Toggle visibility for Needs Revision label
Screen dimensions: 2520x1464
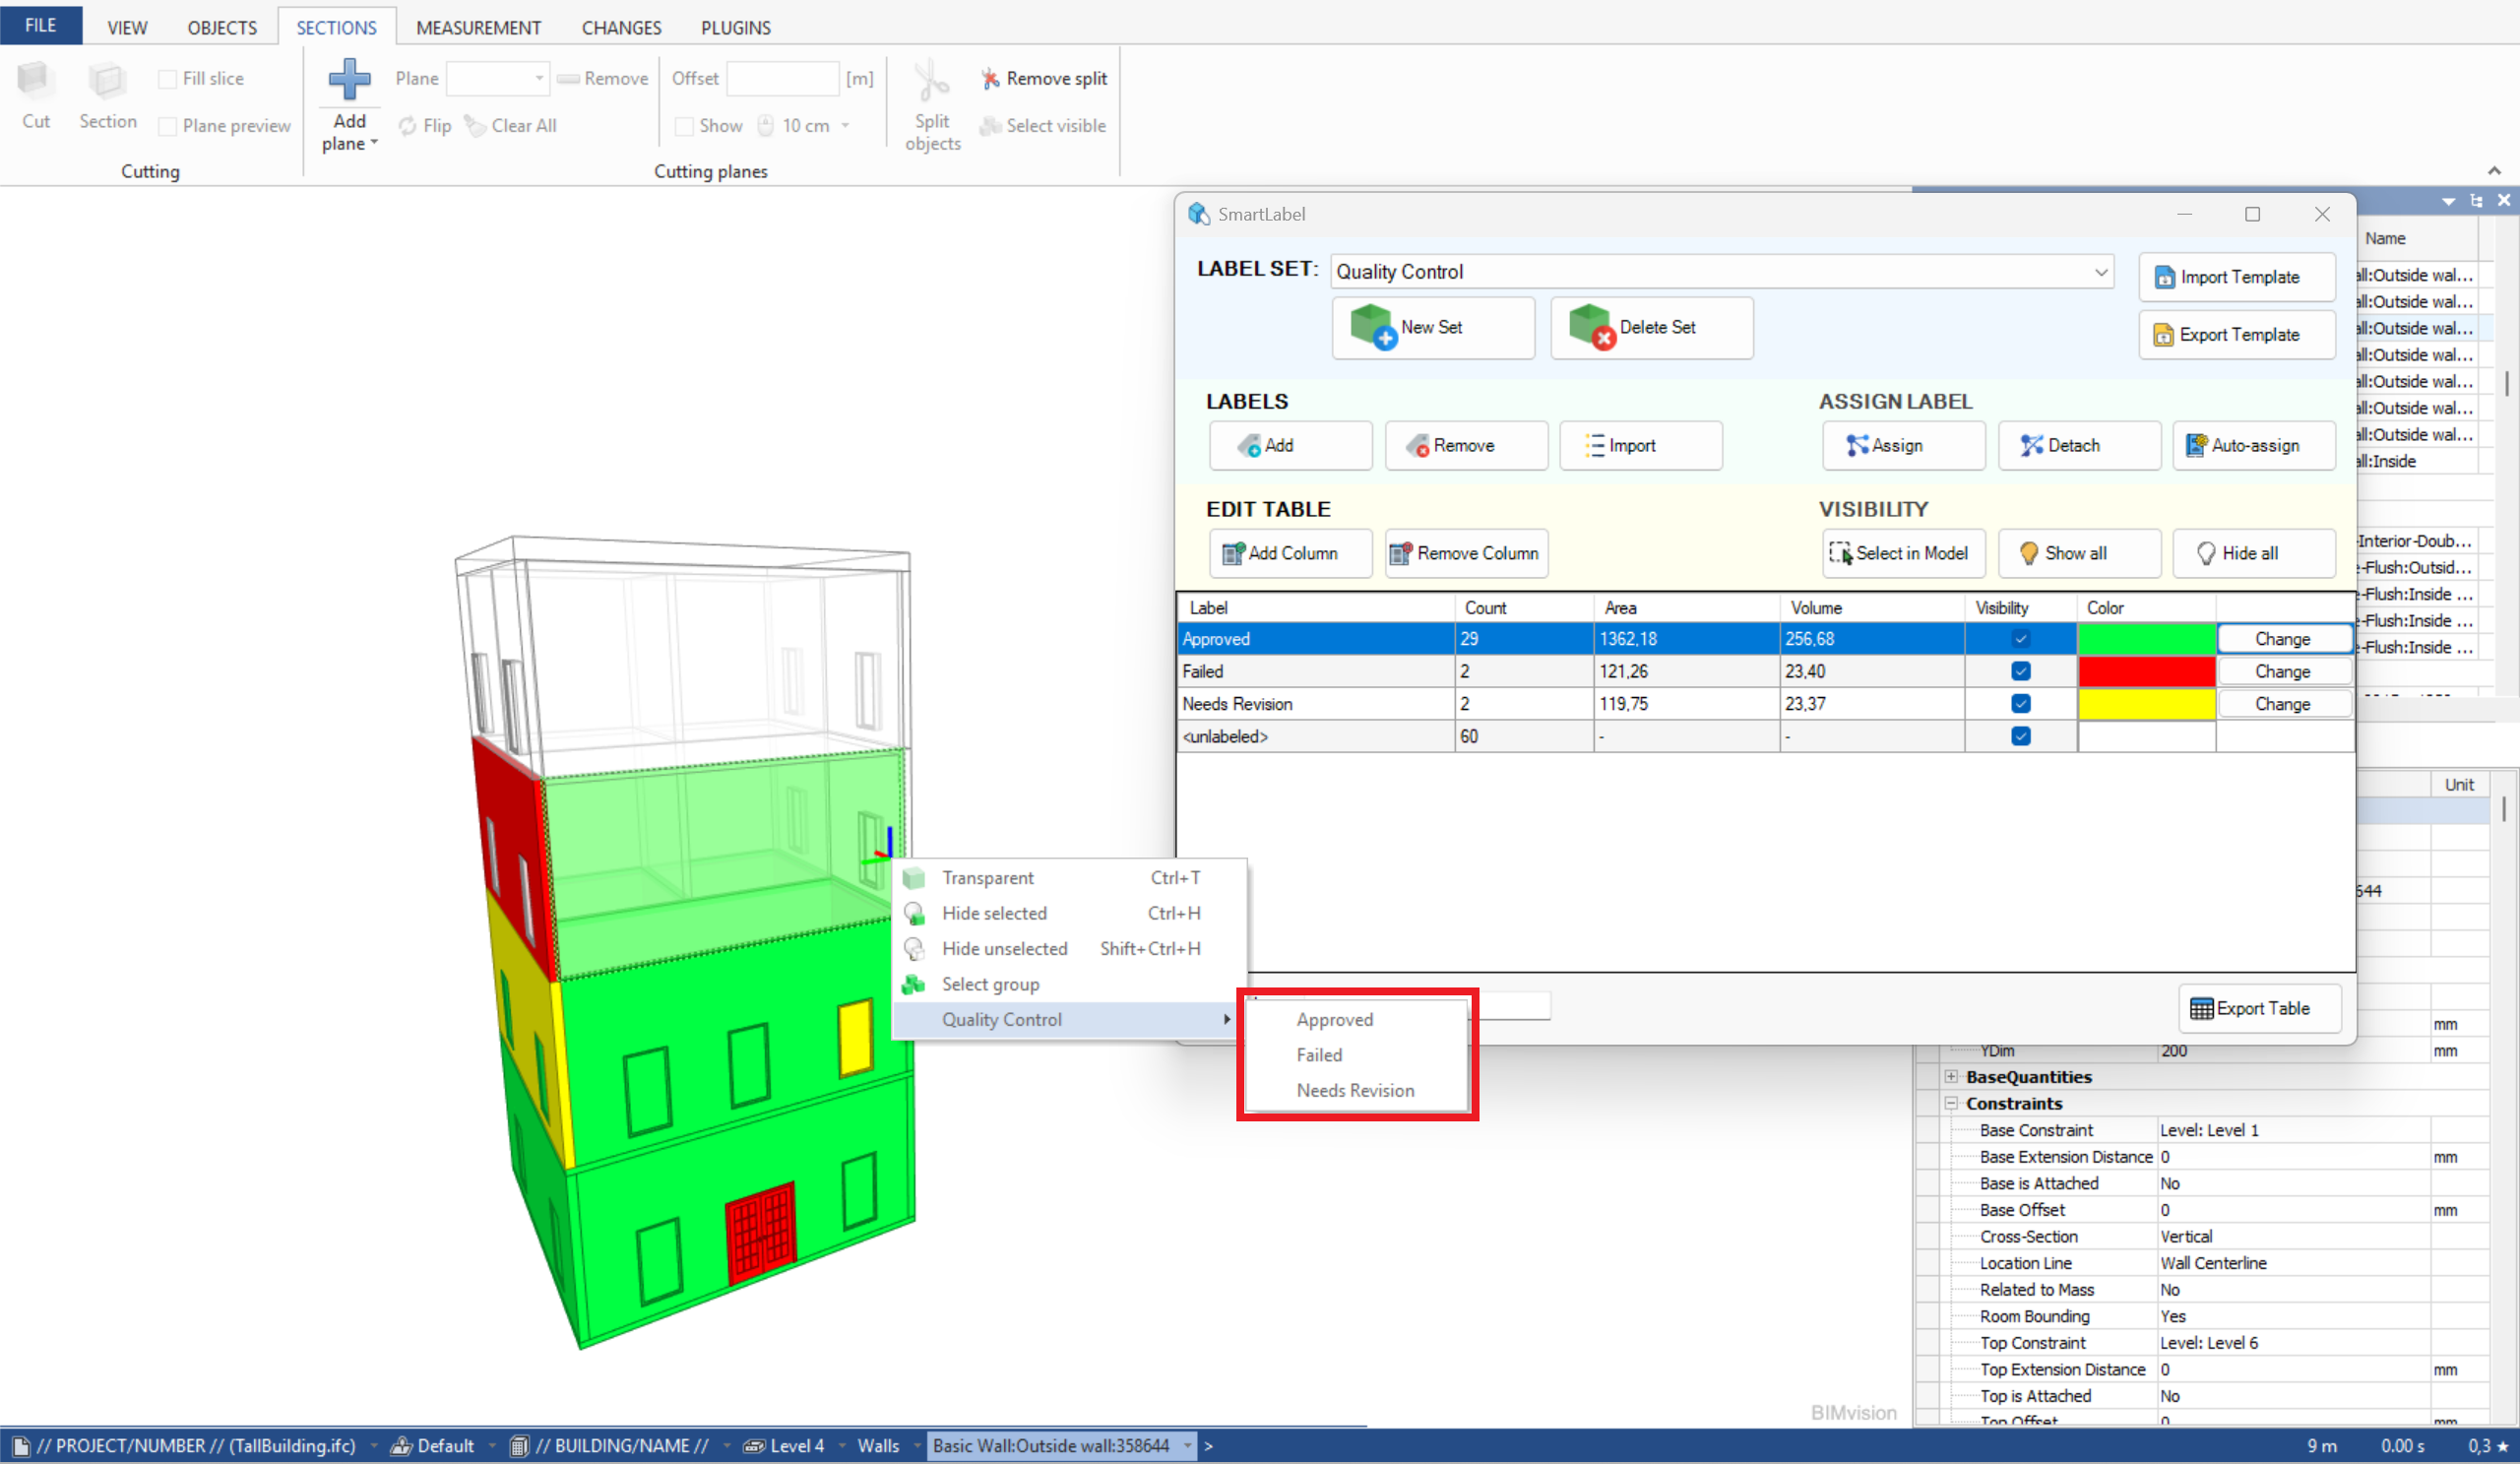pyautogui.click(x=2021, y=704)
